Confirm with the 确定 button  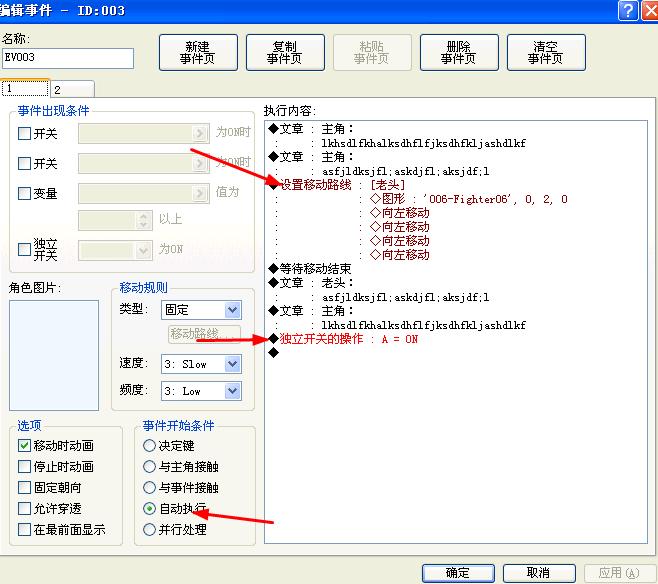coord(458,573)
